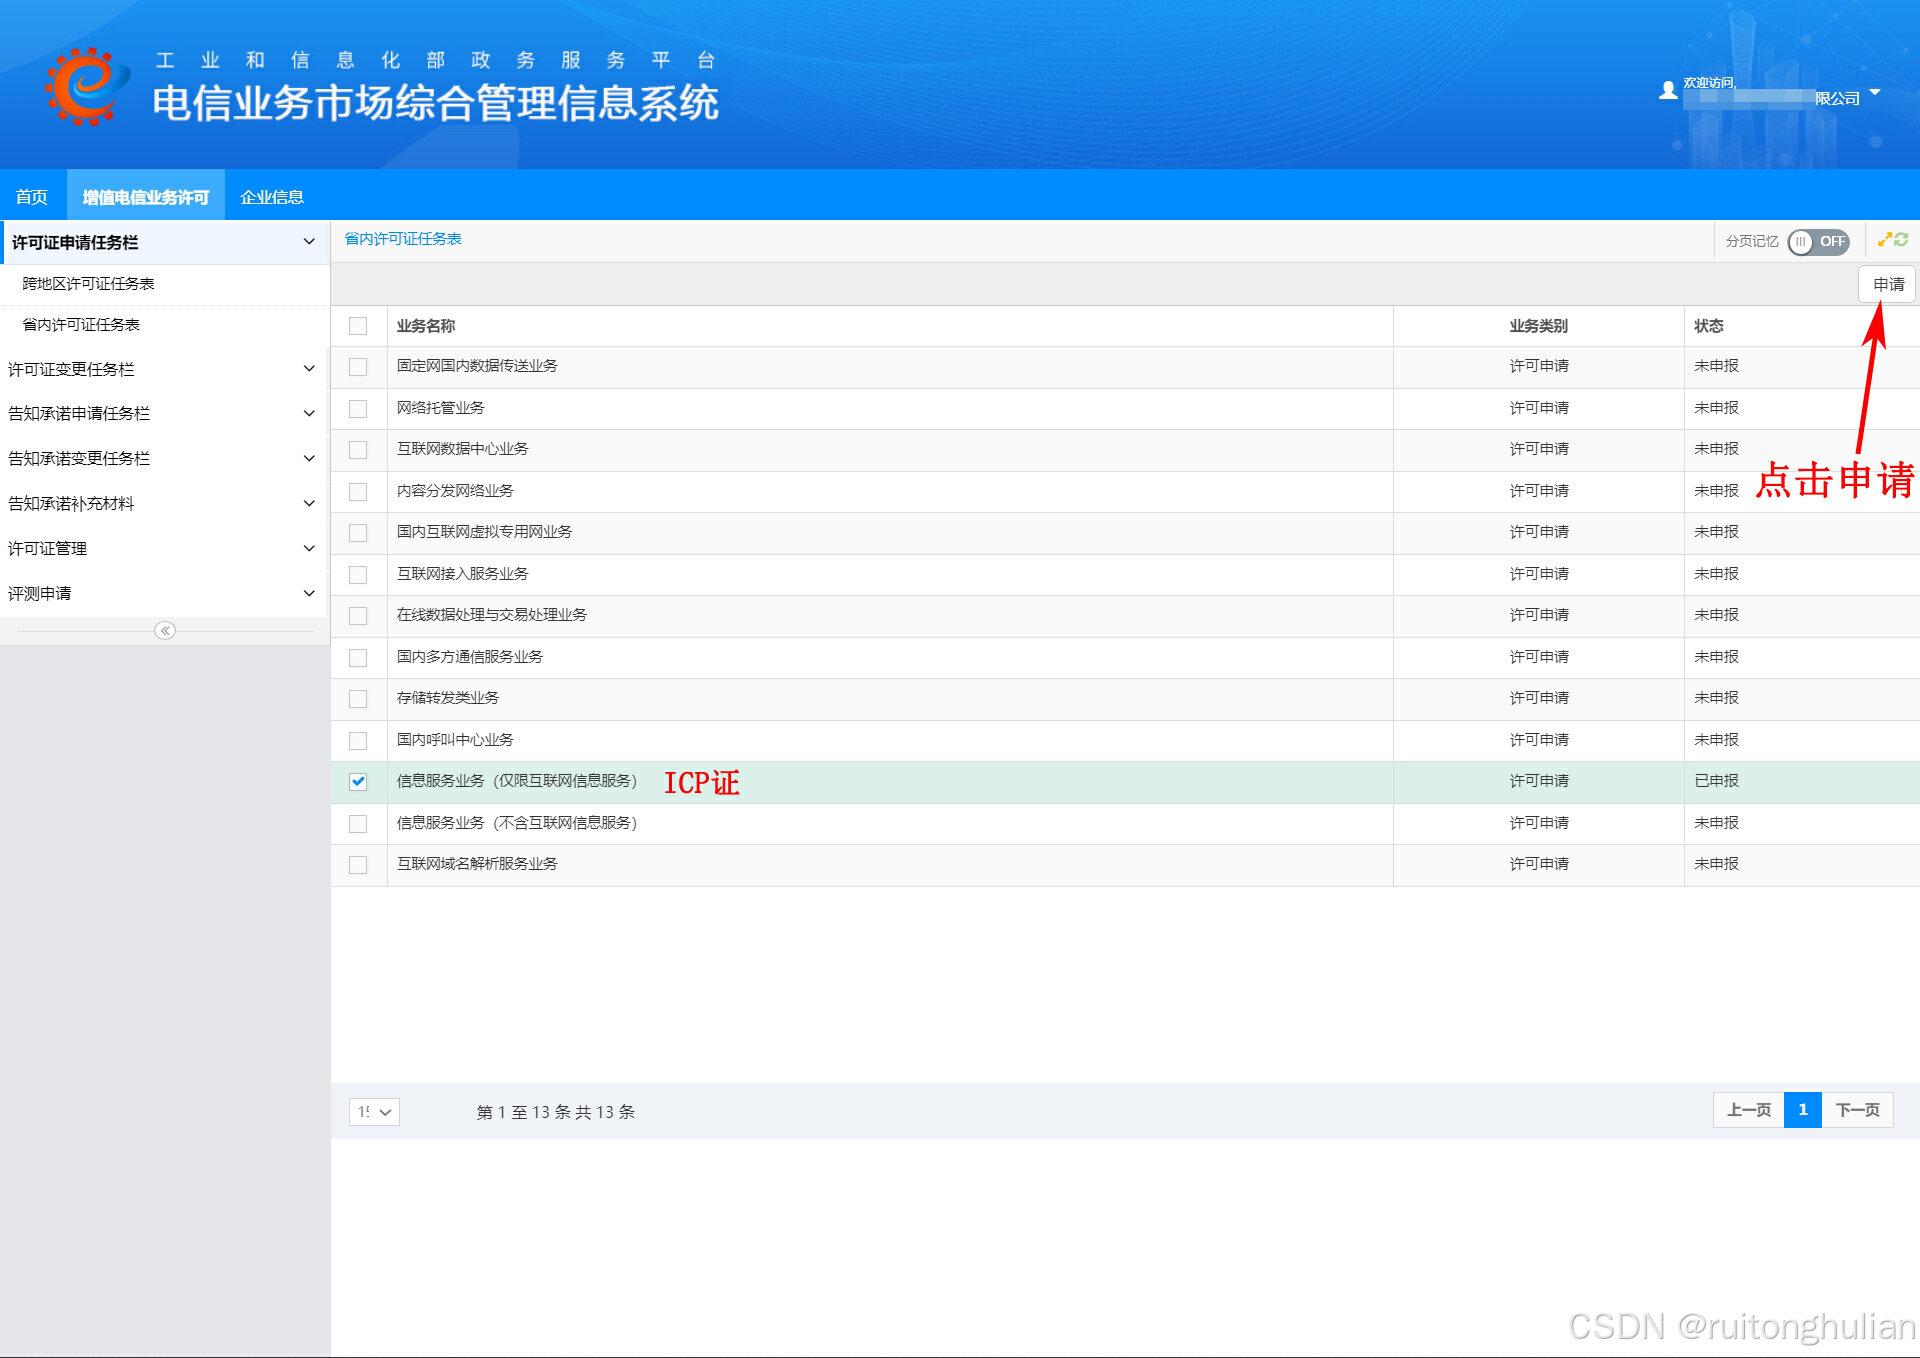This screenshot has width=1920, height=1358.
Task: Click the user avatar icon in header
Action: [x=1667, y=91]
